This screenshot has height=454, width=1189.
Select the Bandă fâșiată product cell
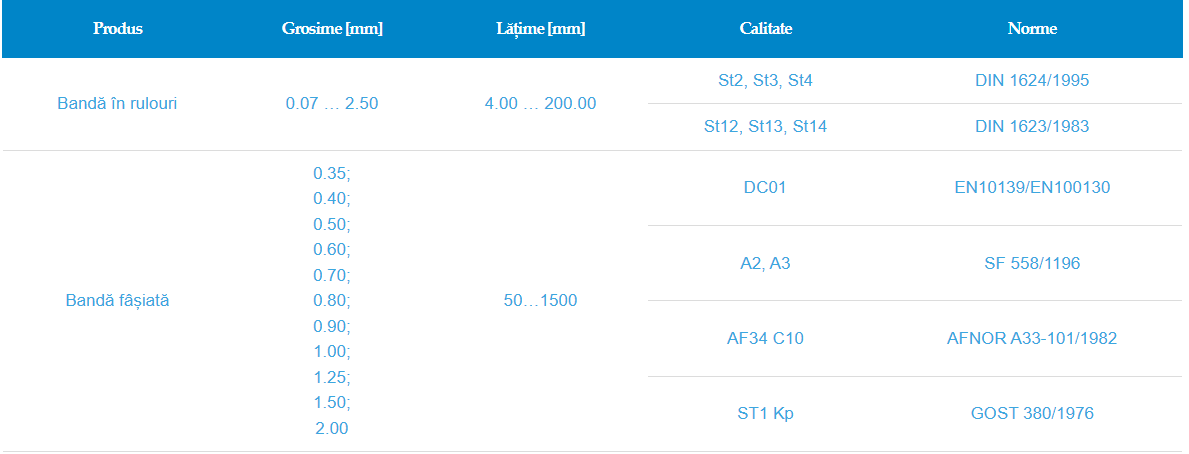click(118, 300)
